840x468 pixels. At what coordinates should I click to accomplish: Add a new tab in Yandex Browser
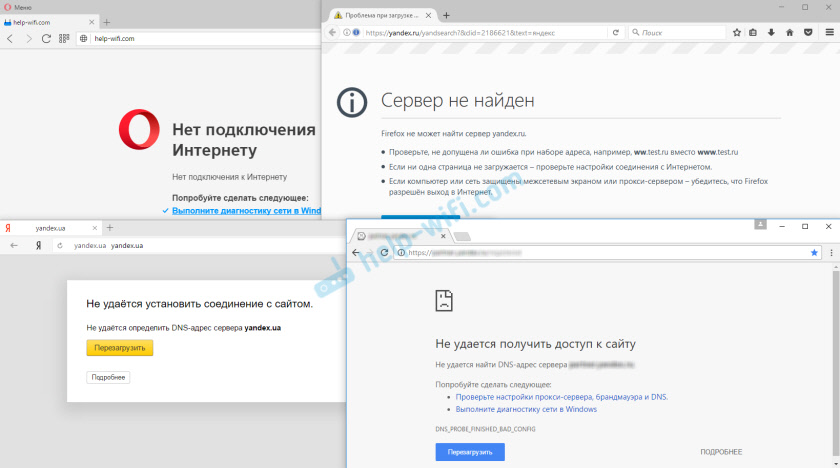pos(110,228)
